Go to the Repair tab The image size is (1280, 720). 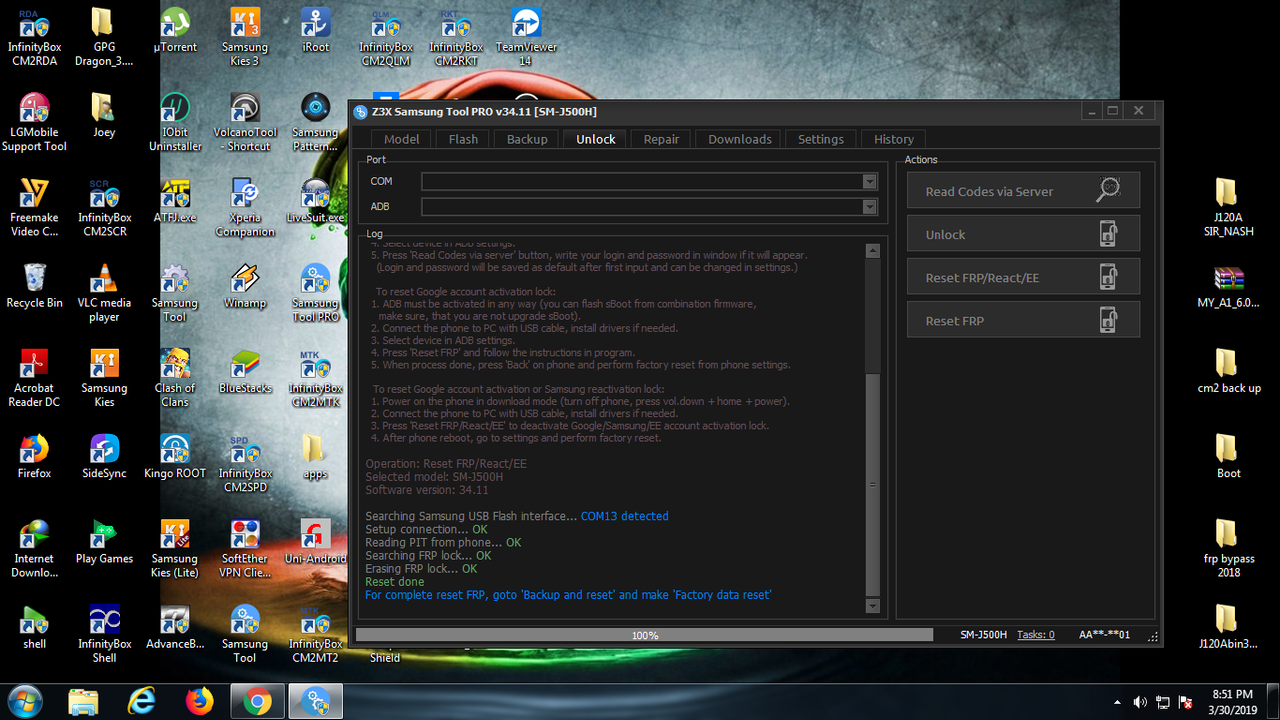(x=661, y=139)
